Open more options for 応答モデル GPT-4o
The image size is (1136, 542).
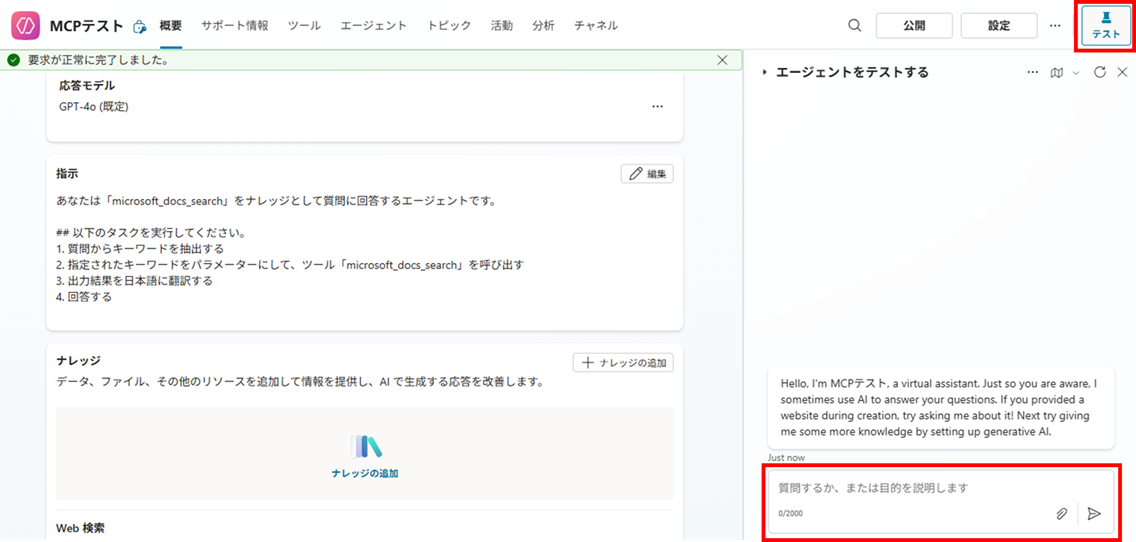pos(657,107)
